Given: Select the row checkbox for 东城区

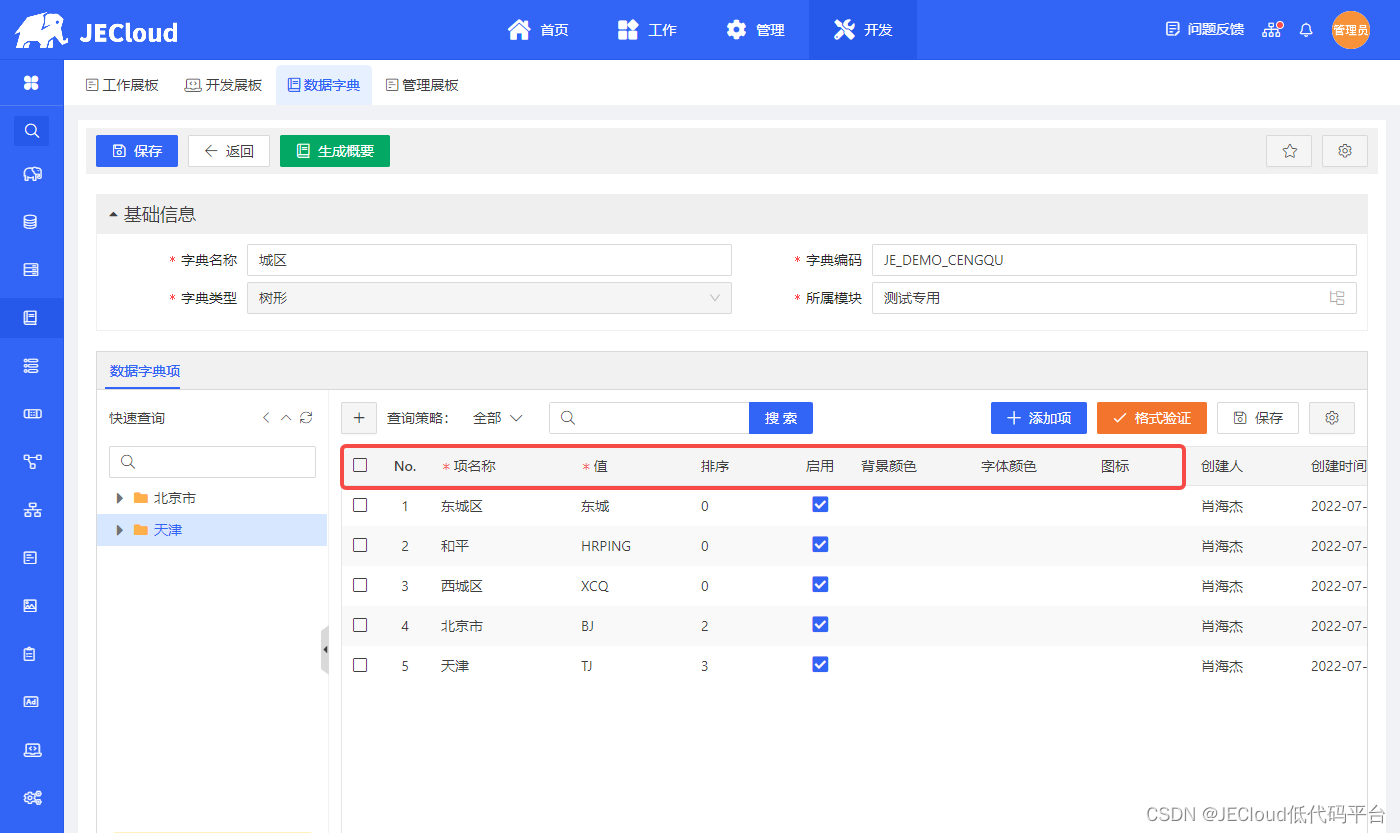Looking at the screenshot, I should click(360, 505).
